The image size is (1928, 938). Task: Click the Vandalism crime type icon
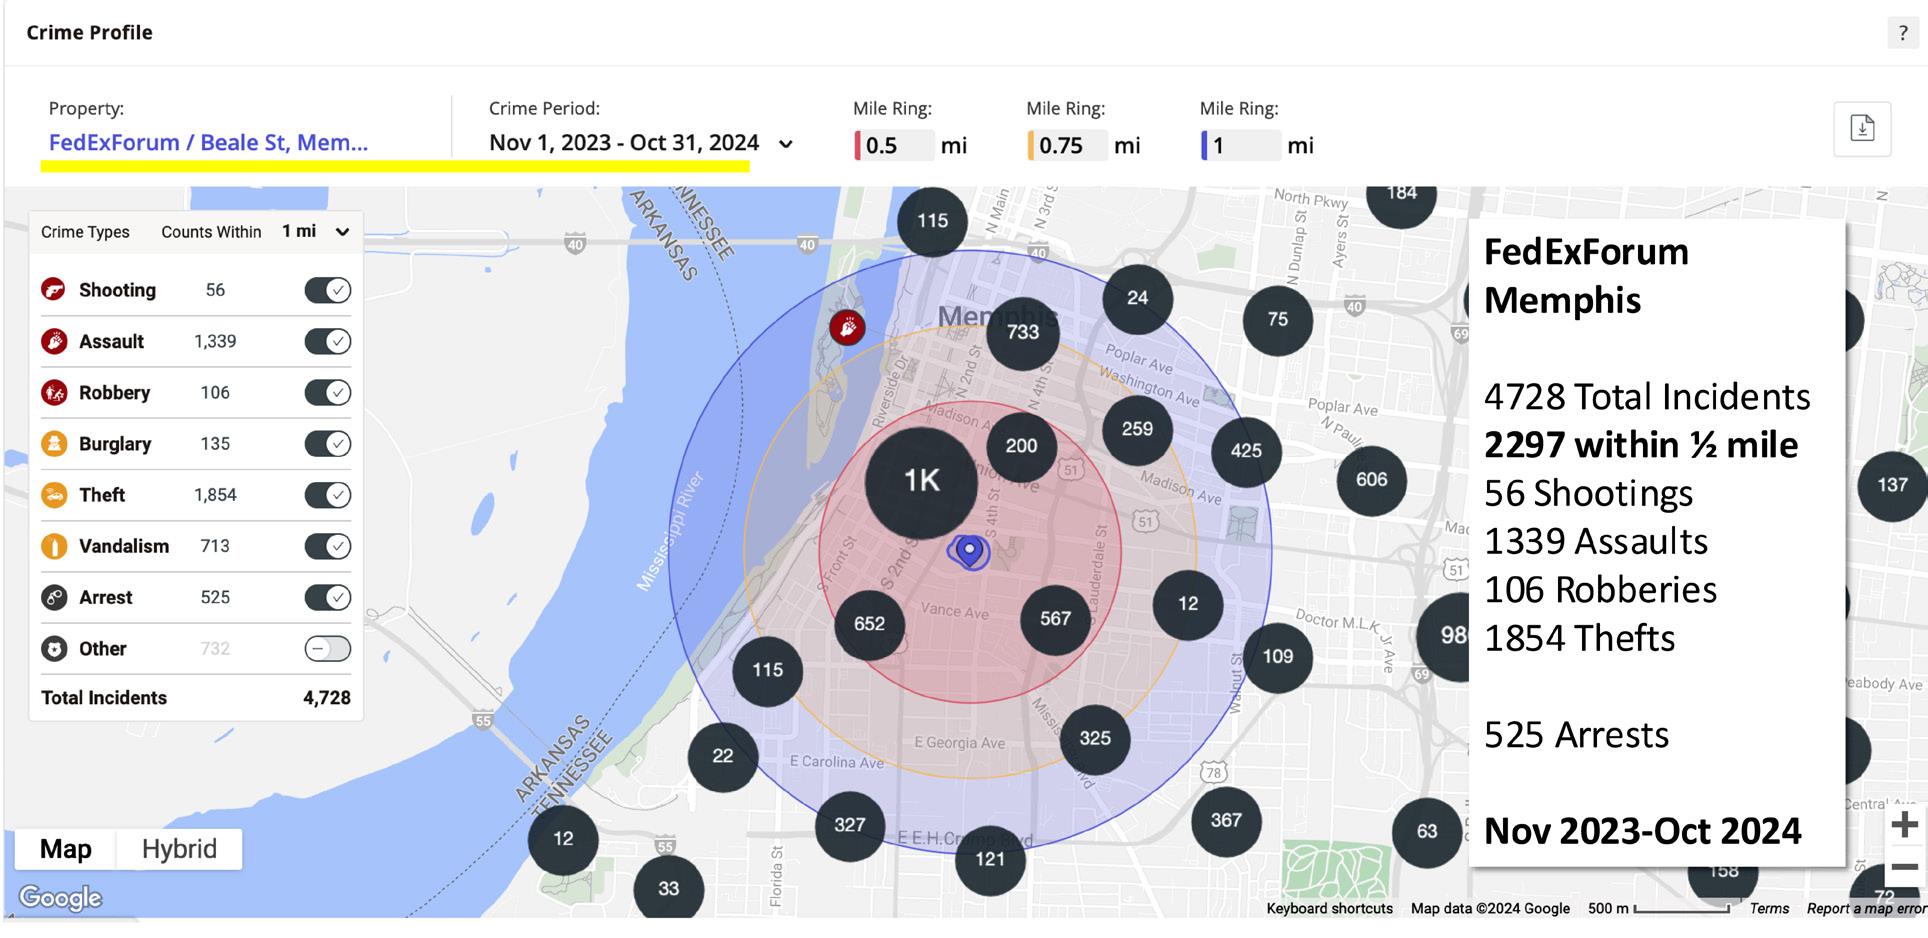pos(53,546)
